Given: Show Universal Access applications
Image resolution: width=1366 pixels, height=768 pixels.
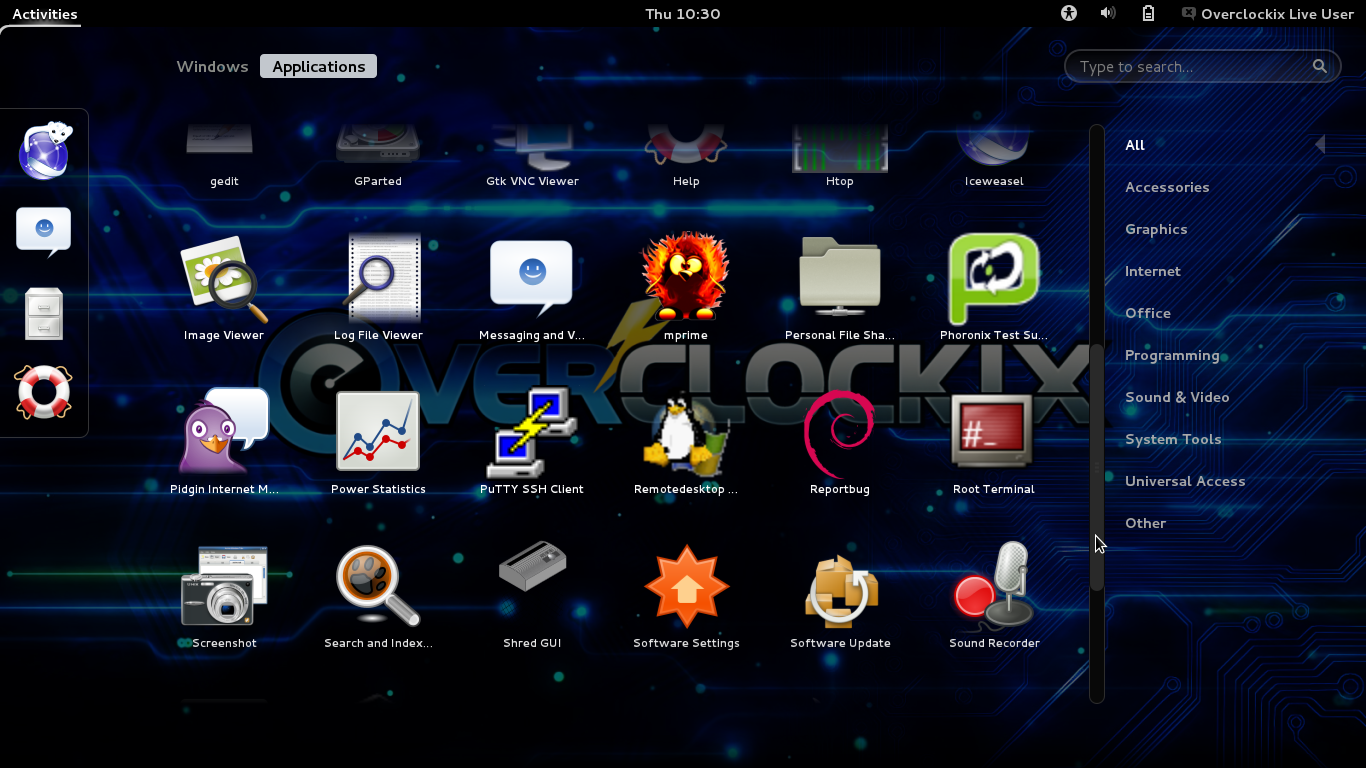Looking at the screenshot, I should pyautogui.click(x=1185, y=481).
